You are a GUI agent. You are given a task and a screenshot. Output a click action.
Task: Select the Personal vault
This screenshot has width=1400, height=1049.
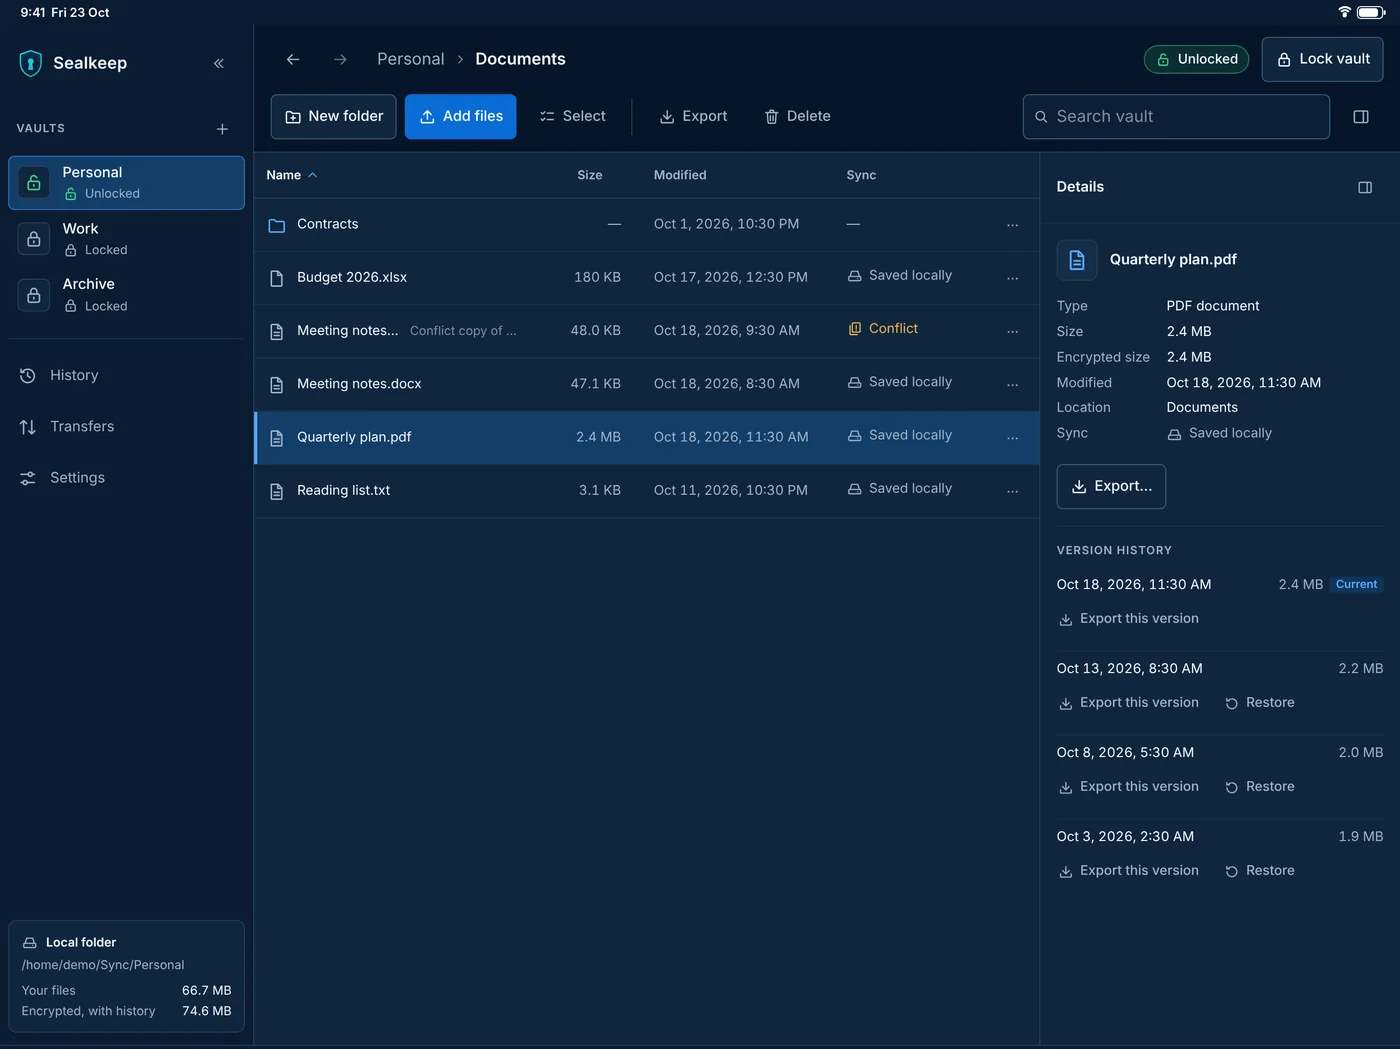[x=126, y=183]
